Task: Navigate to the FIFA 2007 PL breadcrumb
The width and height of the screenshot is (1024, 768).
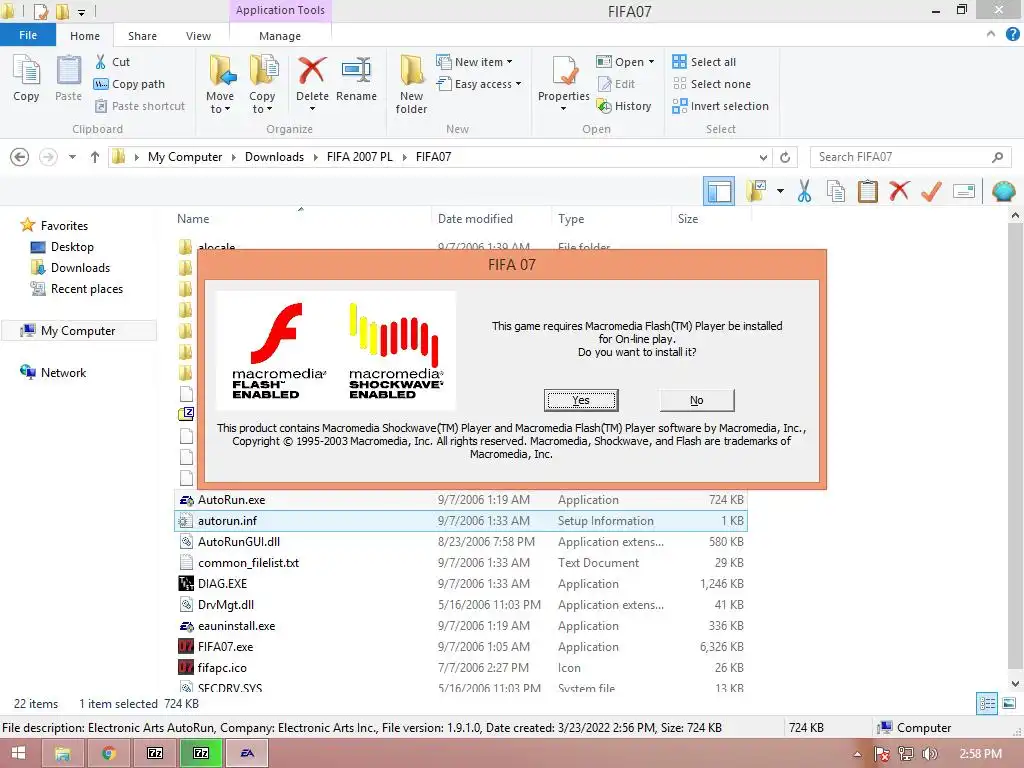Action: [x=360, y=157]
